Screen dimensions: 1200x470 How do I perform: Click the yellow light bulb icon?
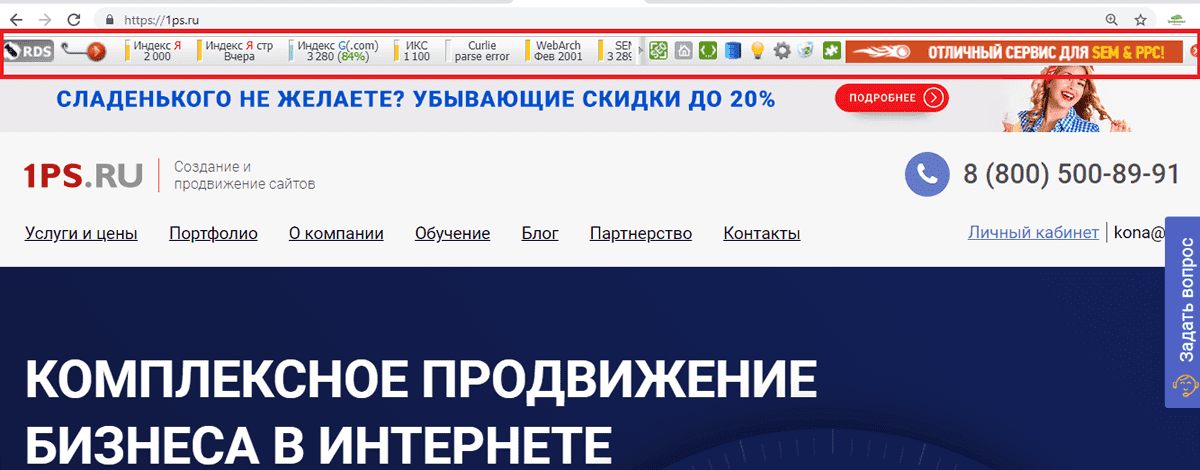click(758, 50)
